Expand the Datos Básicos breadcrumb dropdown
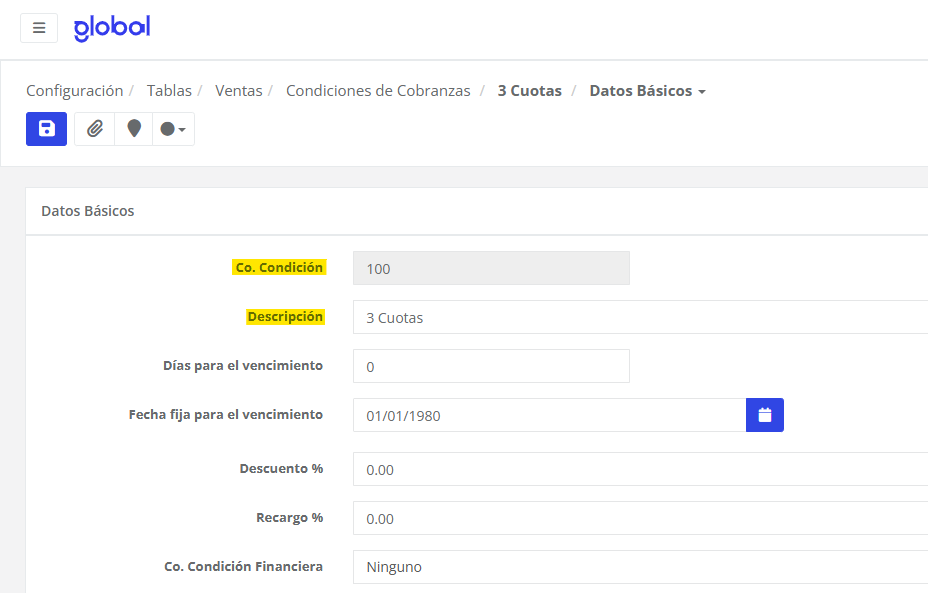This screenshot has height=593, width=928. pyautogui.click(x=647, y=91)
